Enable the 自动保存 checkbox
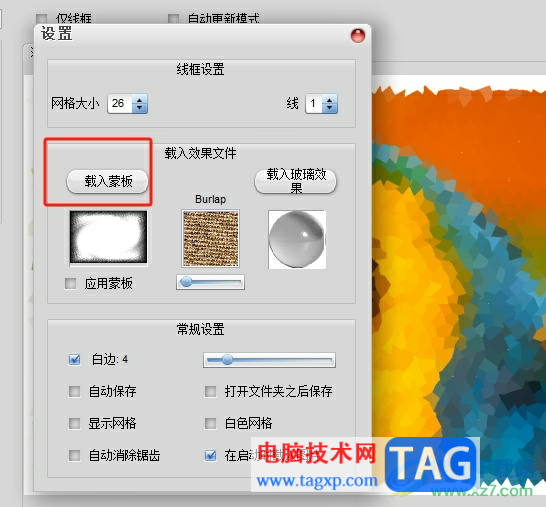The height and width of the screenshot is (507, 546). tap(75, 391)
